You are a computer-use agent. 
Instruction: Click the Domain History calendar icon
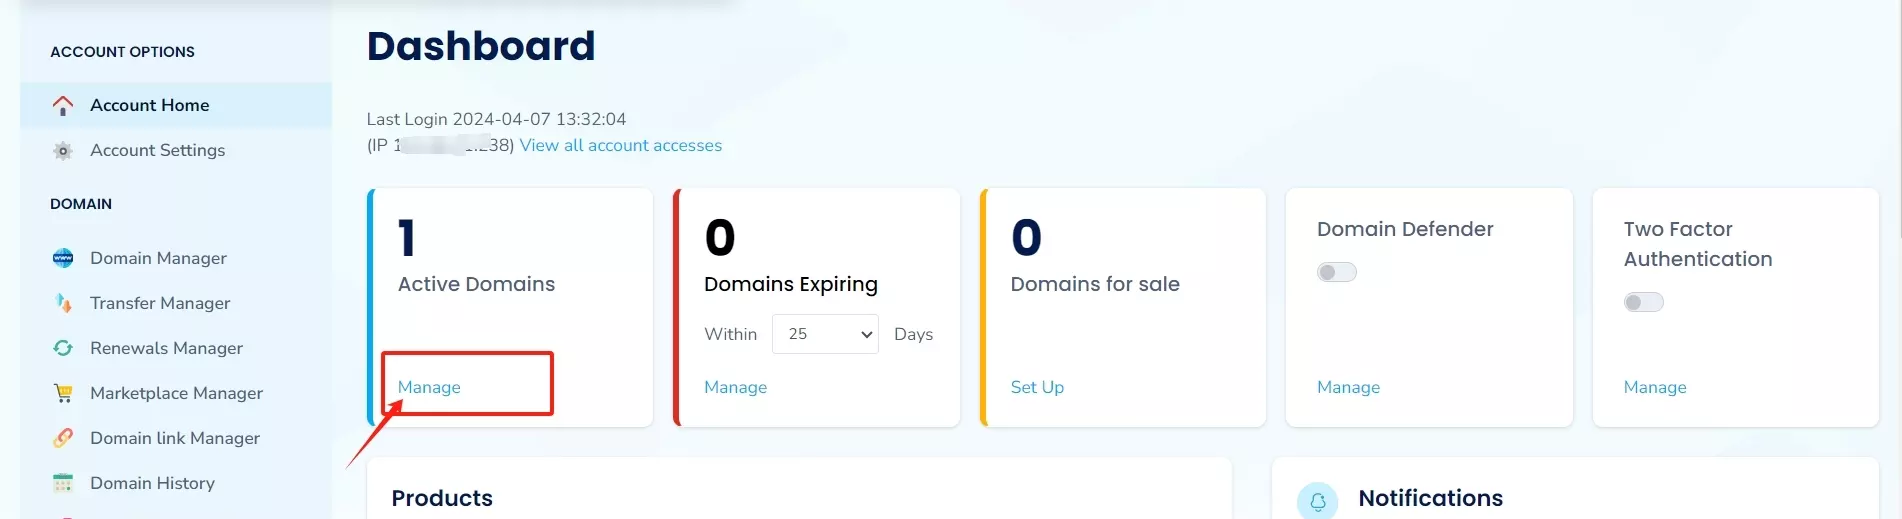(63, 483)
